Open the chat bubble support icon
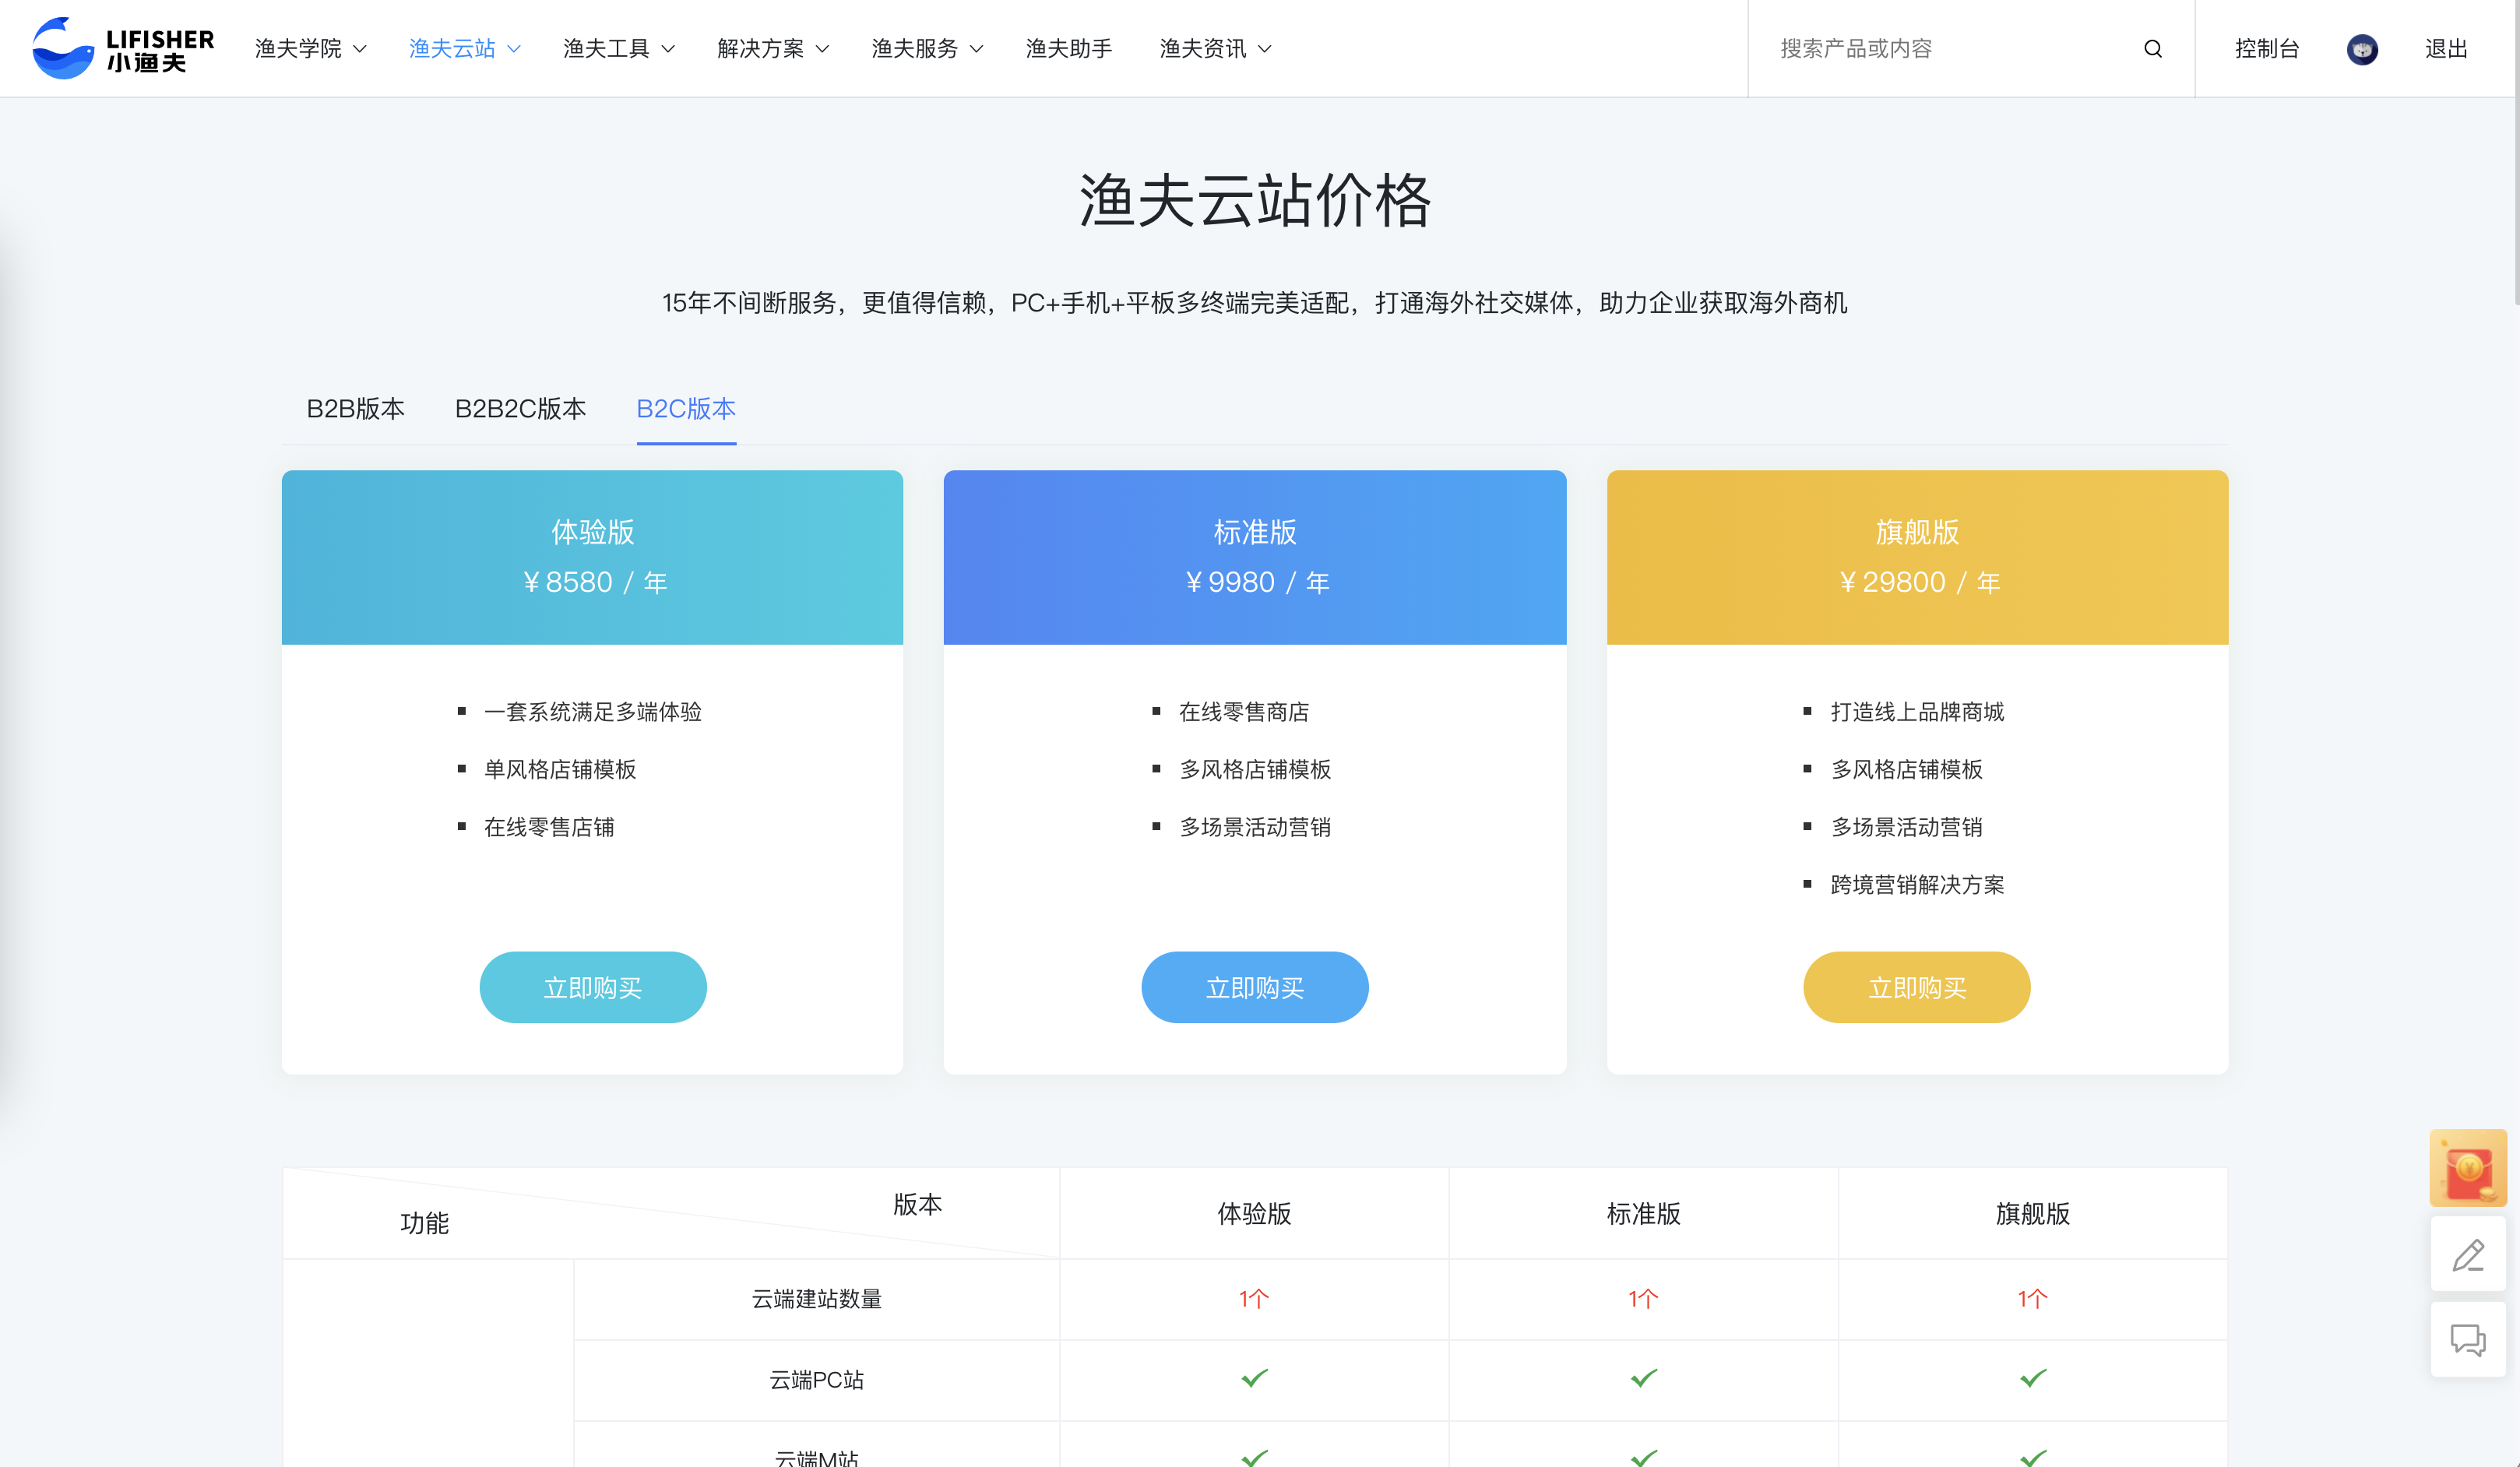The height and width of the screenshot is (1467, 2520). pyautogui.click(x=2468, y=1340)
